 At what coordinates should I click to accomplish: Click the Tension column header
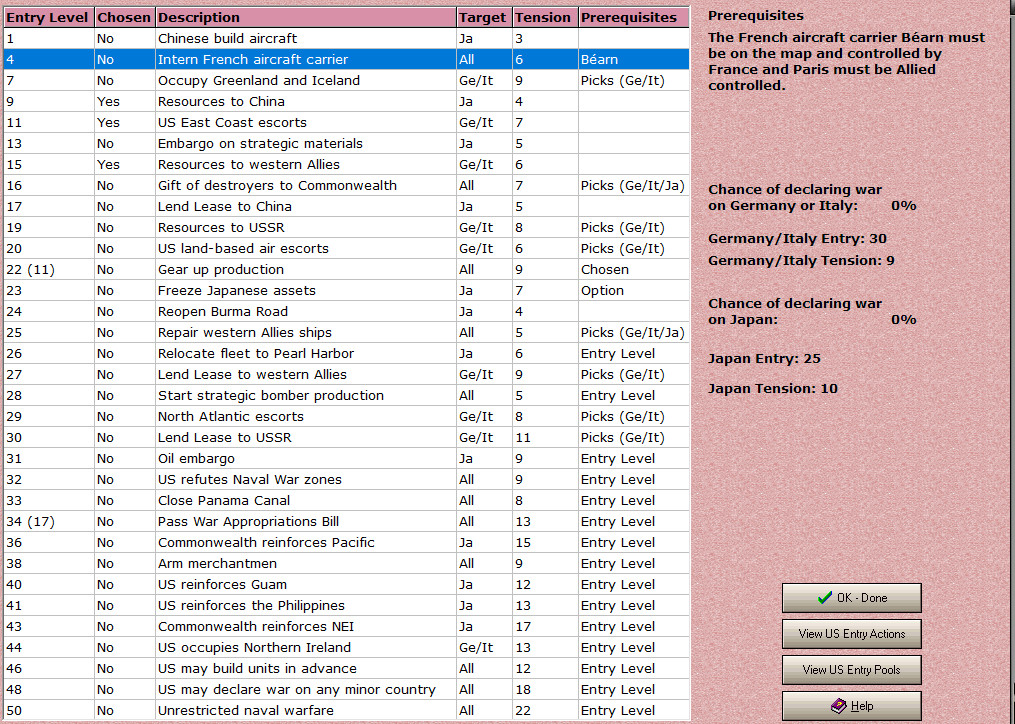544,17
